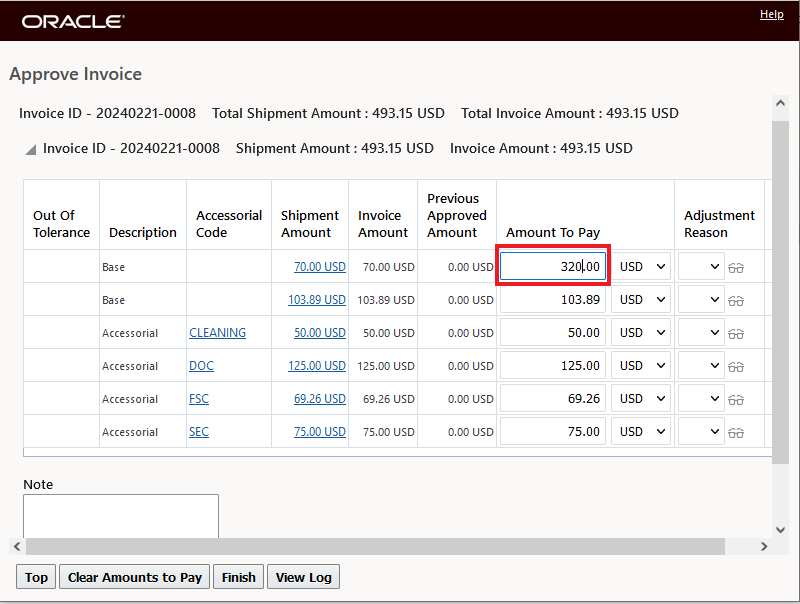Screen dimensions: 800x604
Task: Click Total Shipment Amount : 493.15 USD text
Action: click(x=328, y=113)
